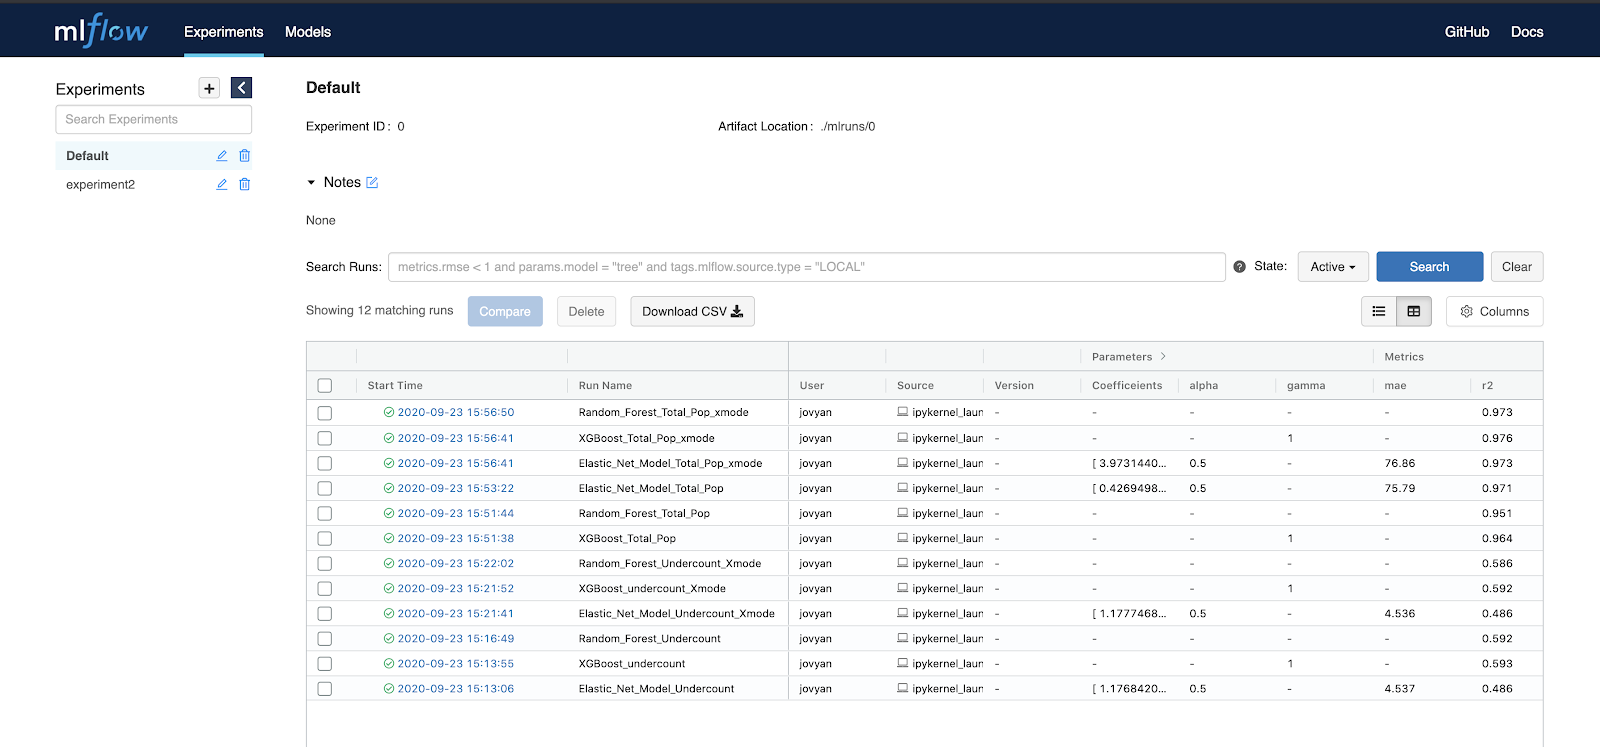Open the 2020-09-23 15:56:50 run link
The image size is (1600, 747).
pos(455,413)
